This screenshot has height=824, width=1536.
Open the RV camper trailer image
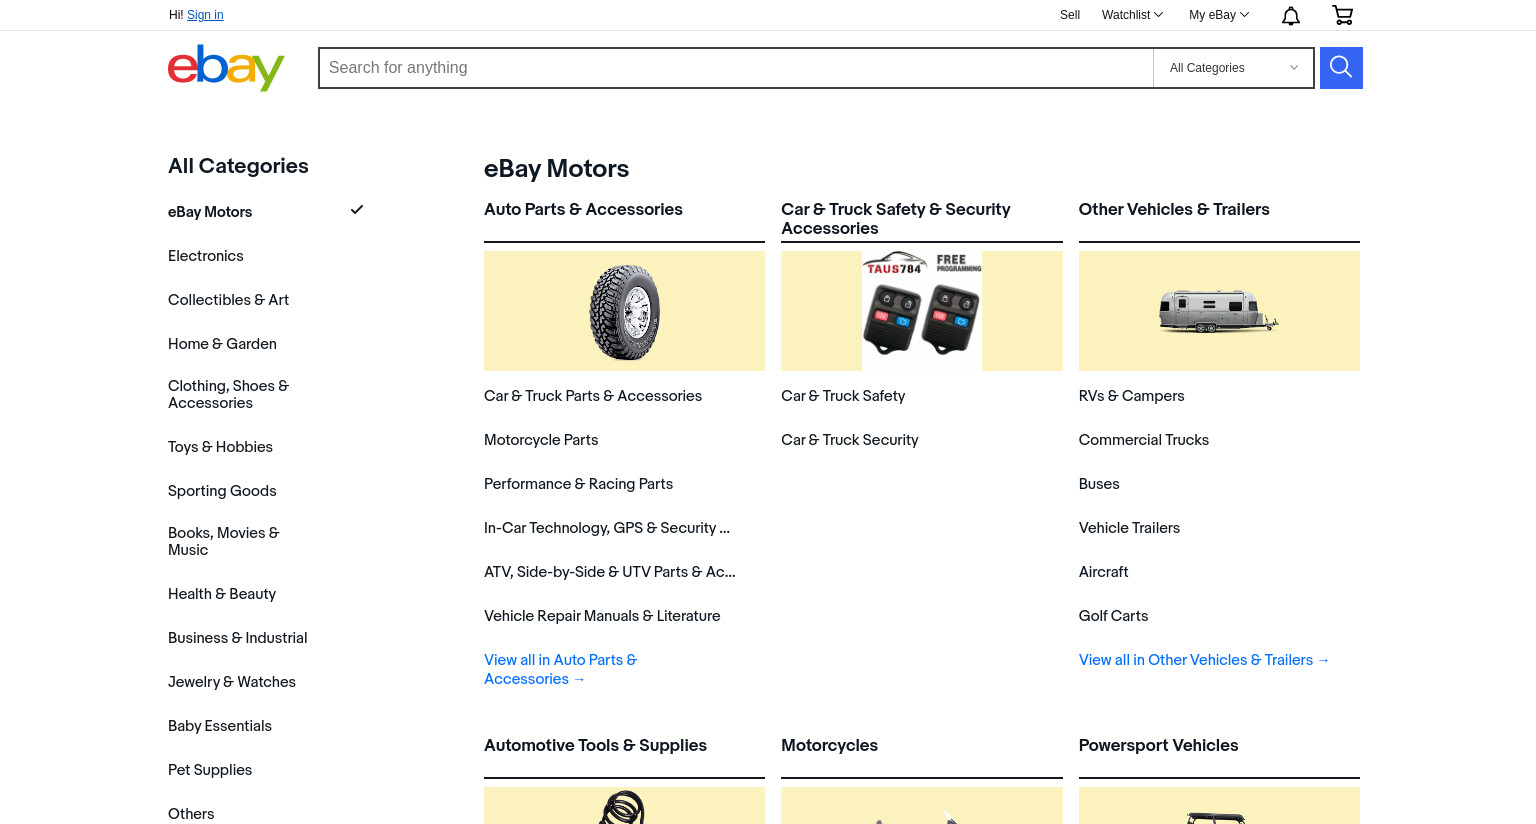coord(1219,311)
